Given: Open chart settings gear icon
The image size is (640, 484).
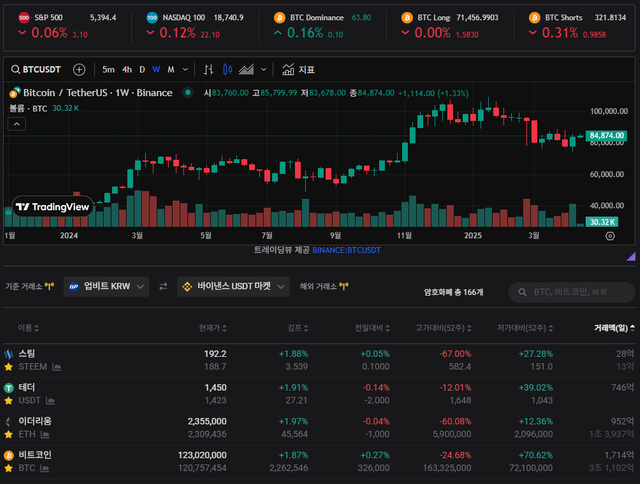Looking at the screenshot, I should click(x=610, y=236).
